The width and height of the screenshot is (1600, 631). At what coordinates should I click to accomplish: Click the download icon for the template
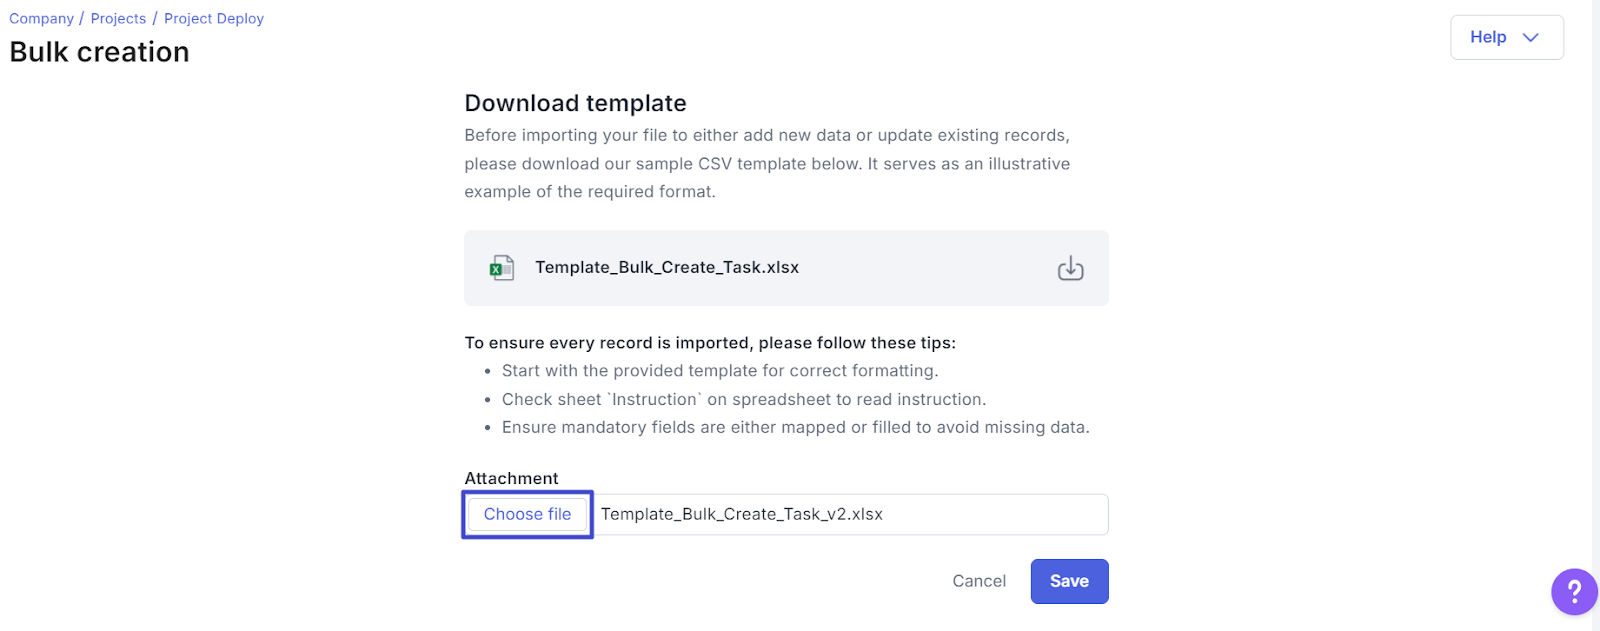[1070, 268]
